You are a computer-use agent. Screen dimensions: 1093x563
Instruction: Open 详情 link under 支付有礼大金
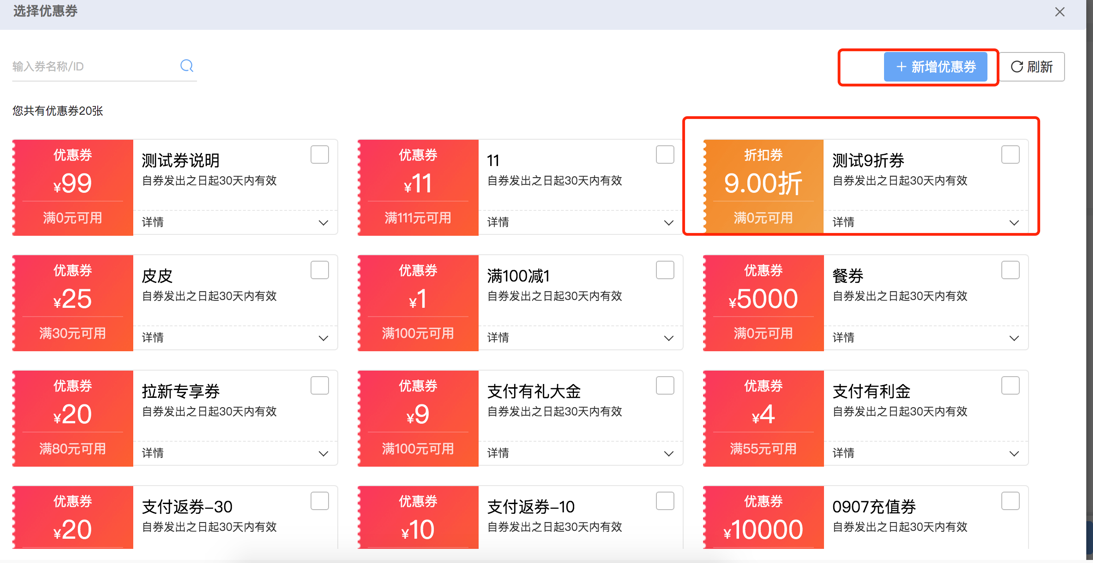(498, 453)
